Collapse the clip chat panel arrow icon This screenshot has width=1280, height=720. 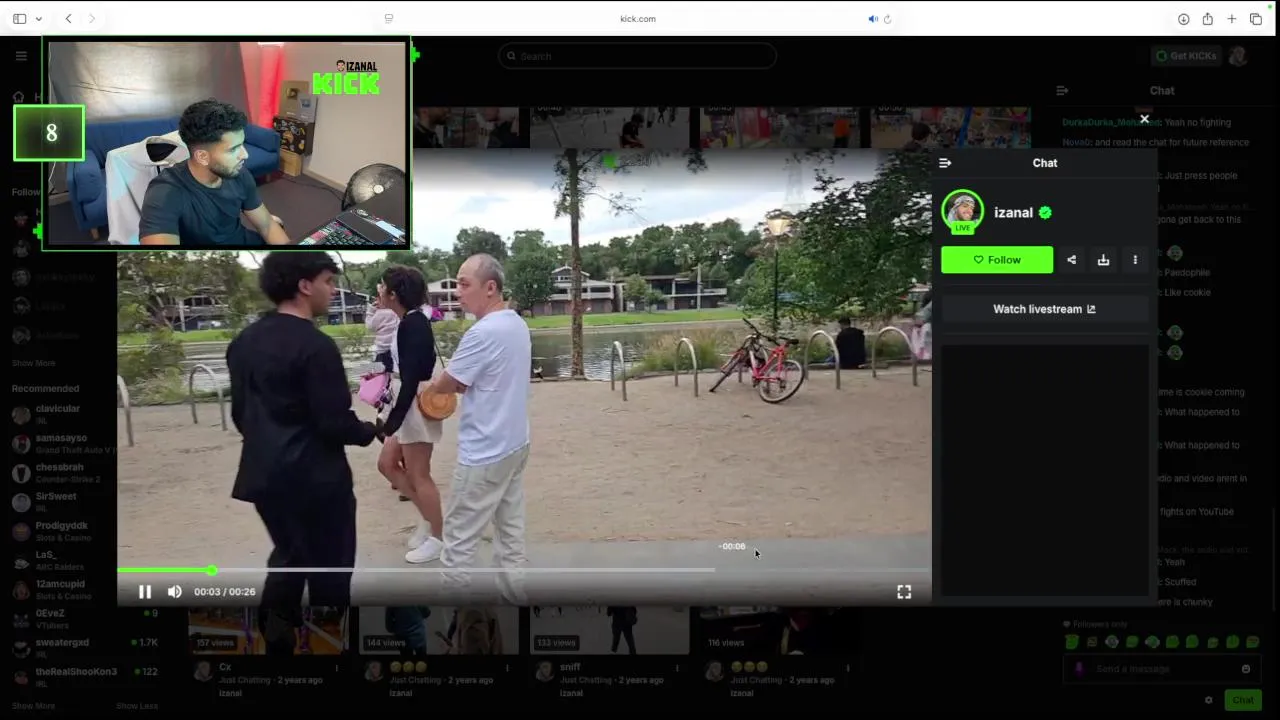click(x=945, y=163)
